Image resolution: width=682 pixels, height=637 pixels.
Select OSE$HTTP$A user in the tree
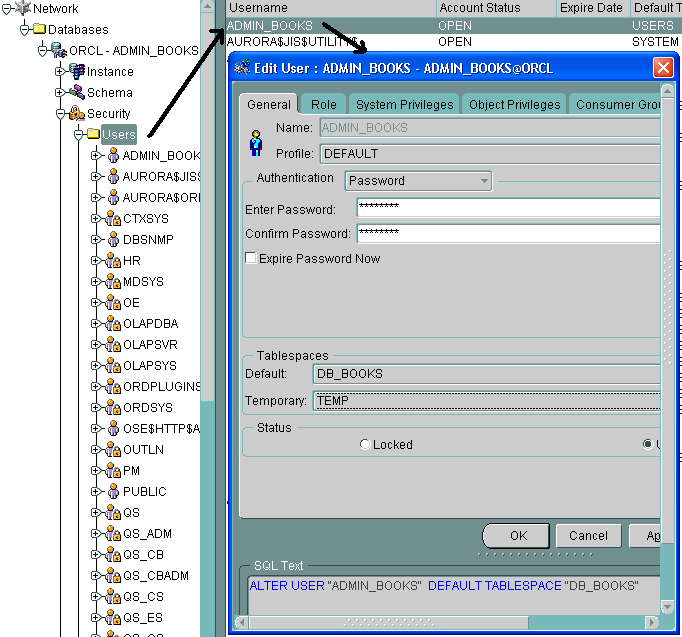pyautogui.click(x=161, y=428)
